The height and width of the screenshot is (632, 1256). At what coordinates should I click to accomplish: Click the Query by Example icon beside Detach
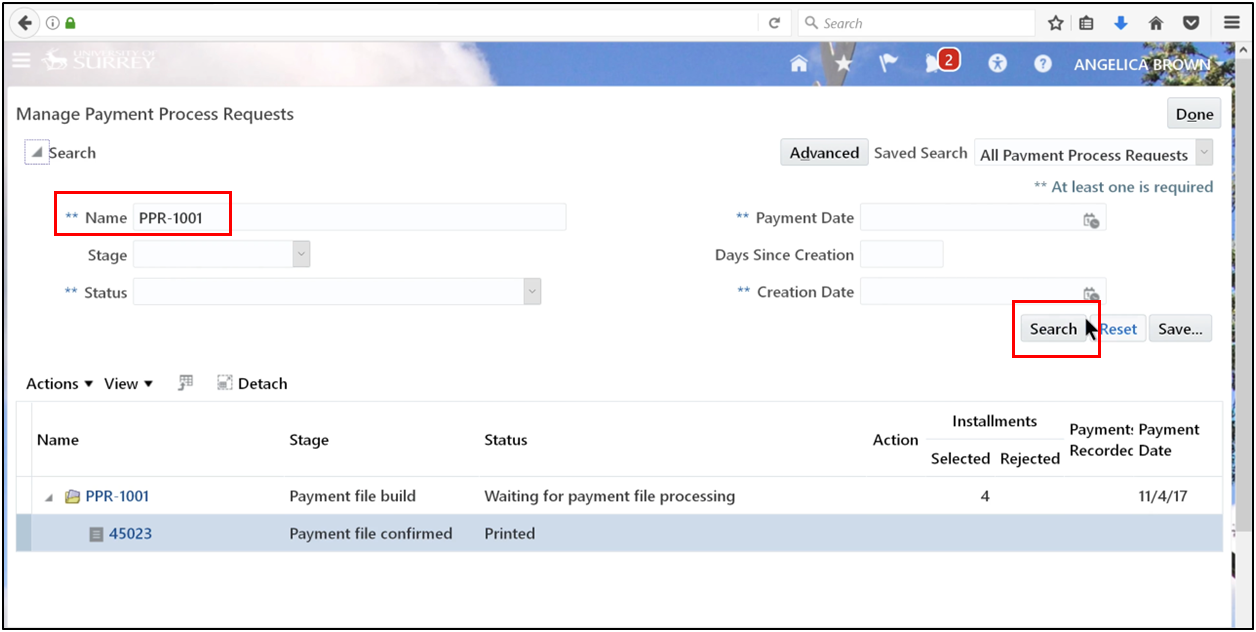(x=184, y=382)
